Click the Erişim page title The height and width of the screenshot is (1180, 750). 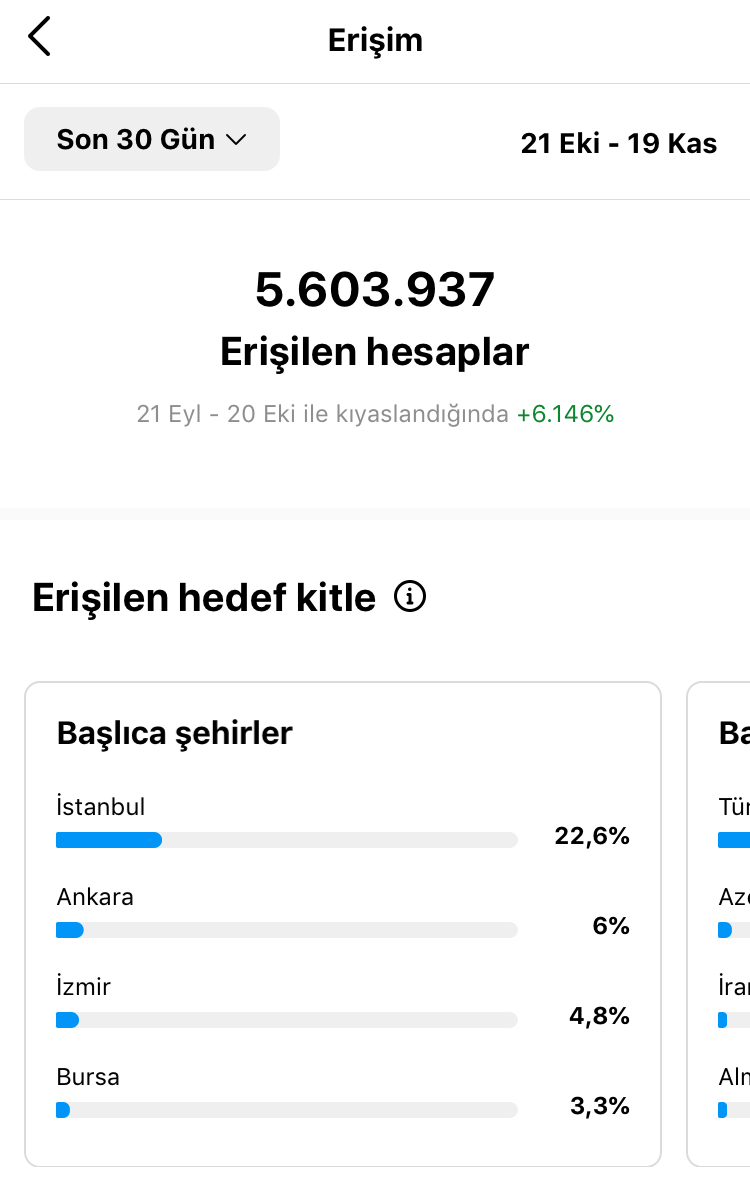[x=375, y=40]
